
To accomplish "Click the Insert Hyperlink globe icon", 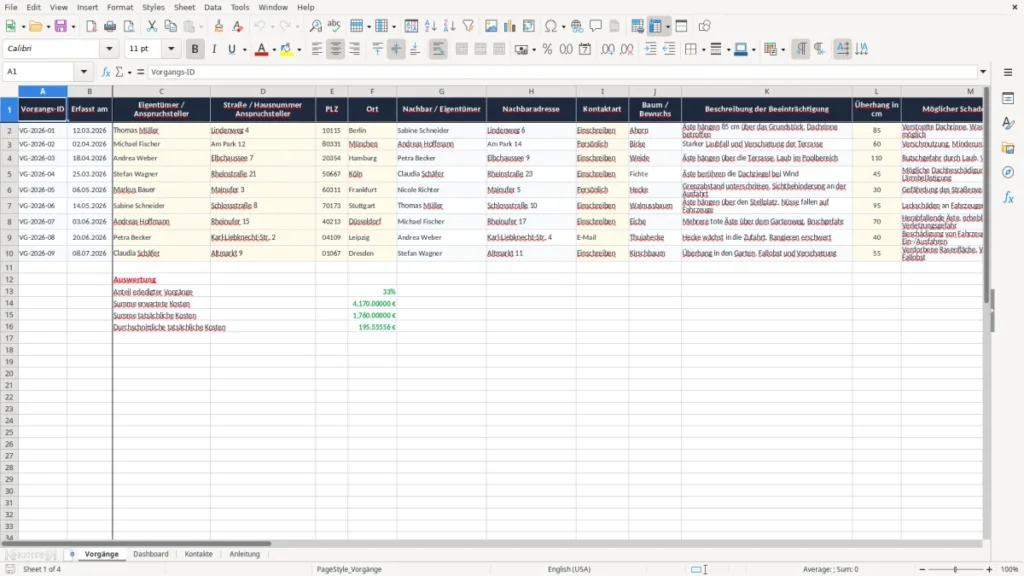I will [x=577, y=26].
